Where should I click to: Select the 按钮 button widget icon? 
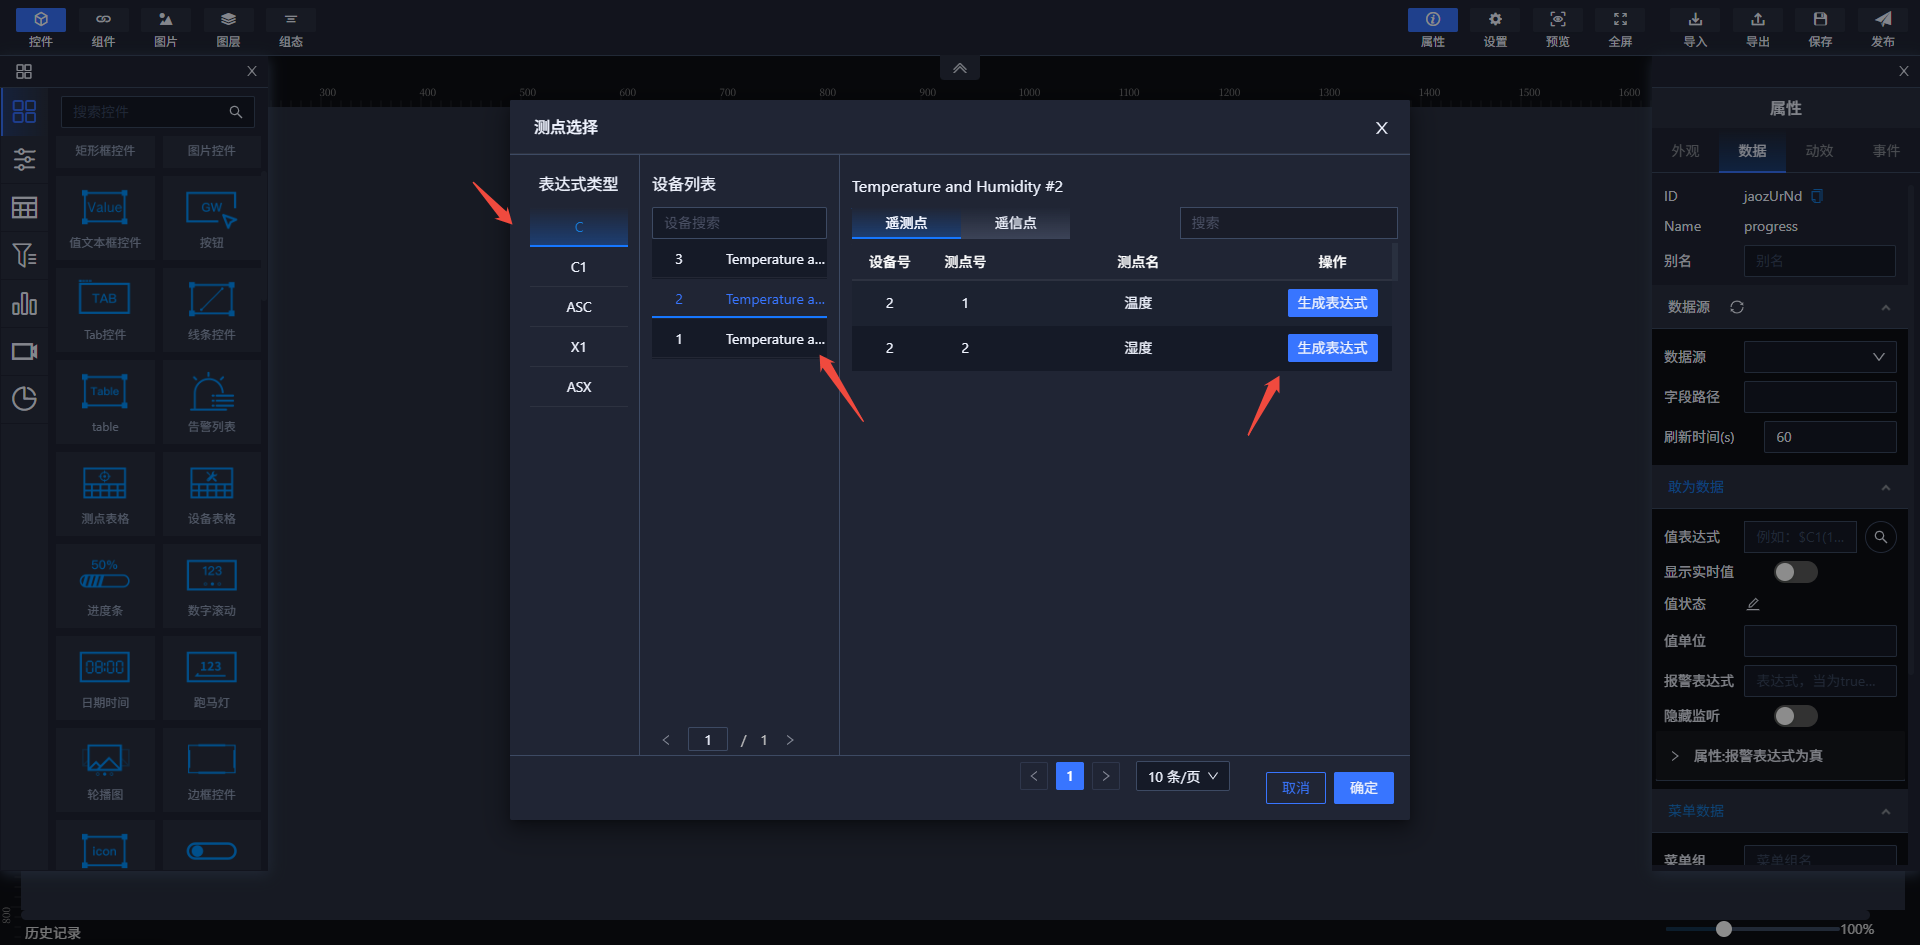[x=212, y=208]
